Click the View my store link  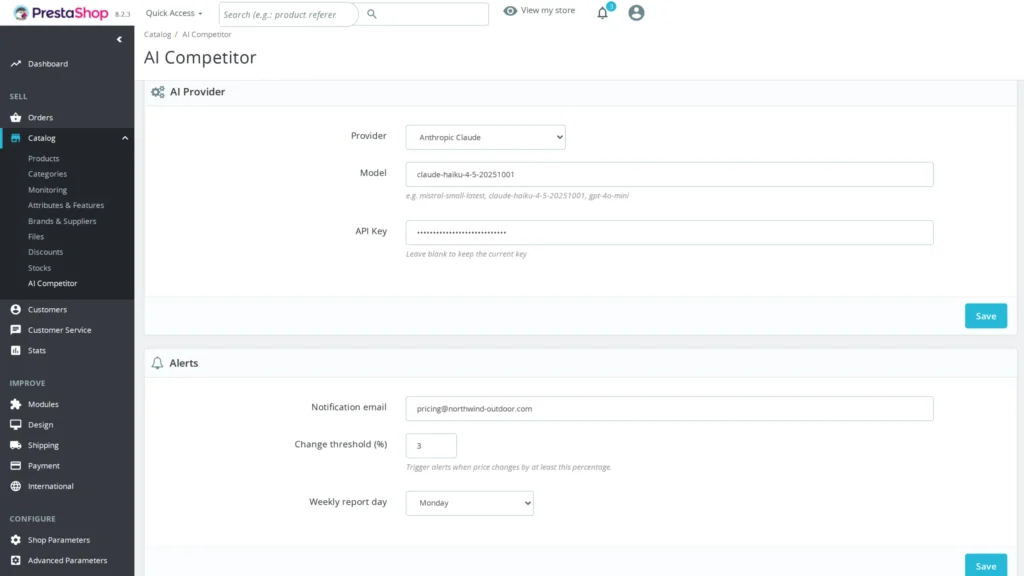click(548, 10)
